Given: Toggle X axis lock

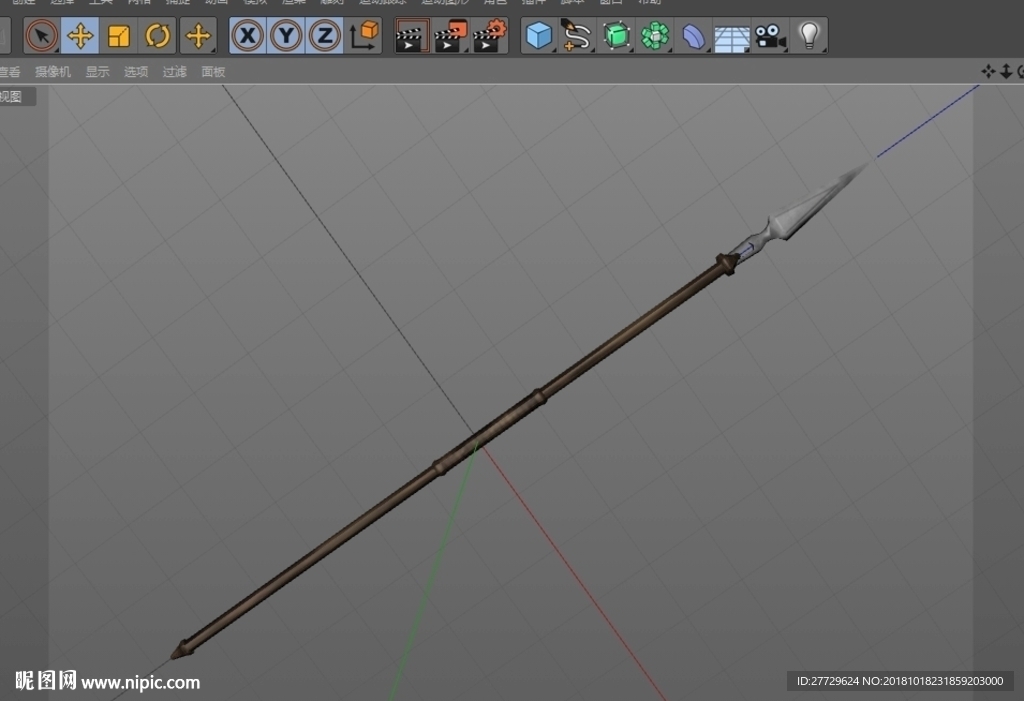Looking at the screenshot, I should tap(248, 35).
